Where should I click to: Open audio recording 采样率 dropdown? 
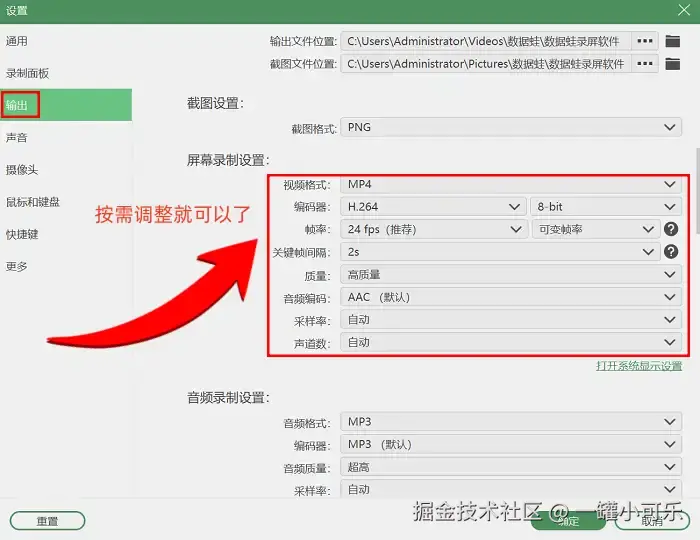pyautogui.click(x=511, y=489)
